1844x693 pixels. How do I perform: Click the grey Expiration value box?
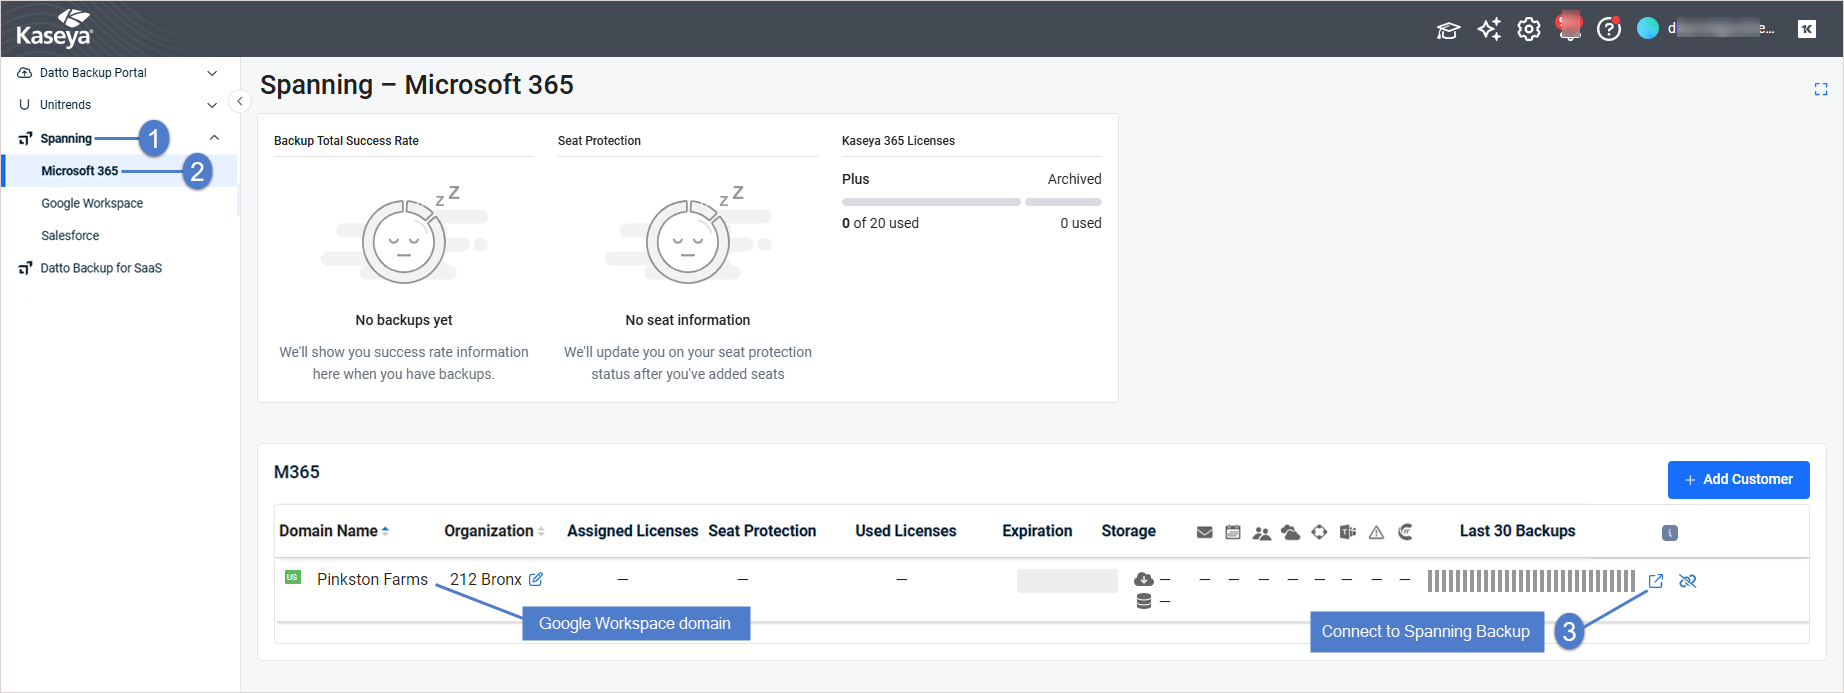coord(1067,581)
